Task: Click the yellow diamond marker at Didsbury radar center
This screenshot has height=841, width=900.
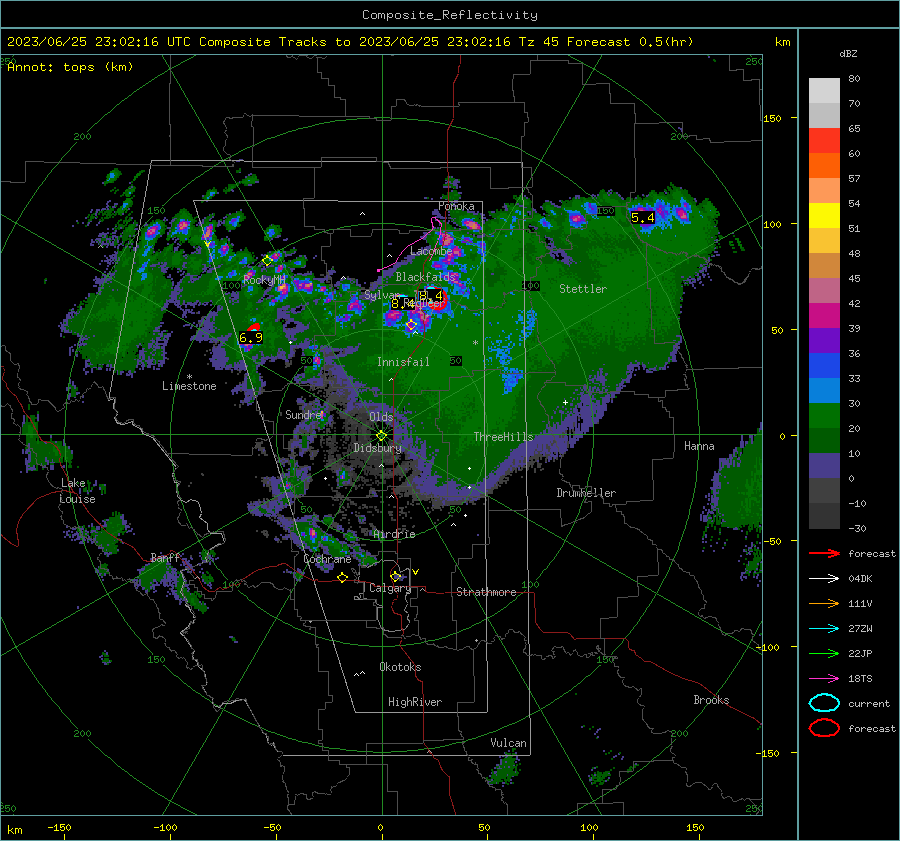Action: coord(381,436)
